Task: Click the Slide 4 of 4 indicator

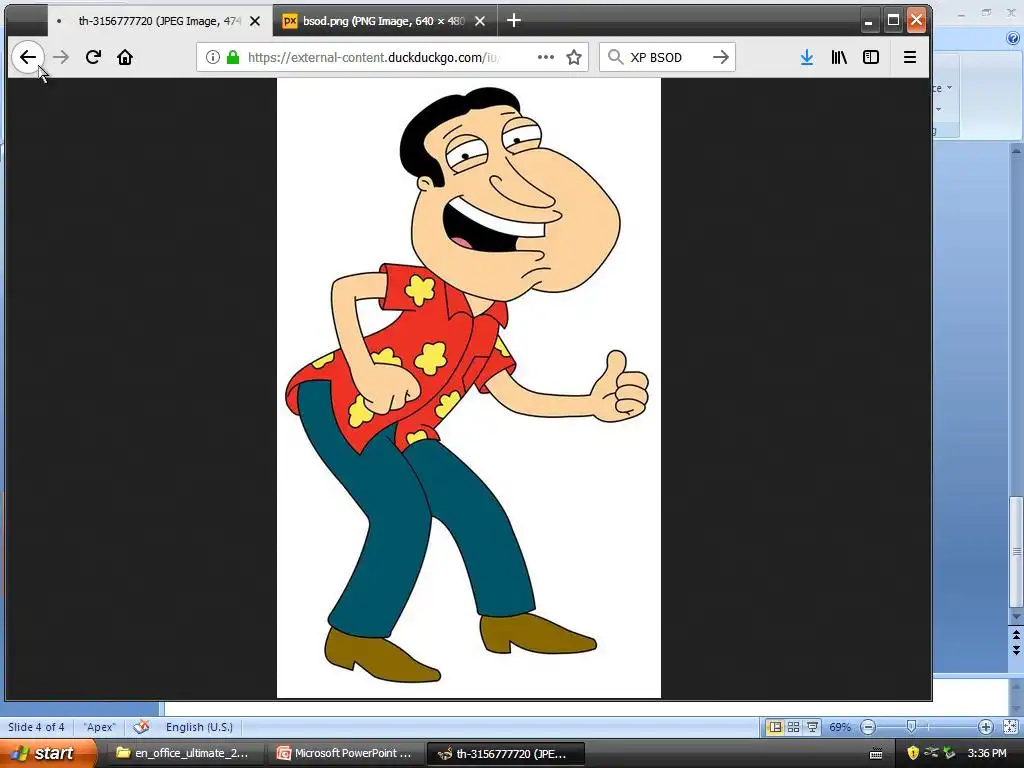Action: (36, 727)
